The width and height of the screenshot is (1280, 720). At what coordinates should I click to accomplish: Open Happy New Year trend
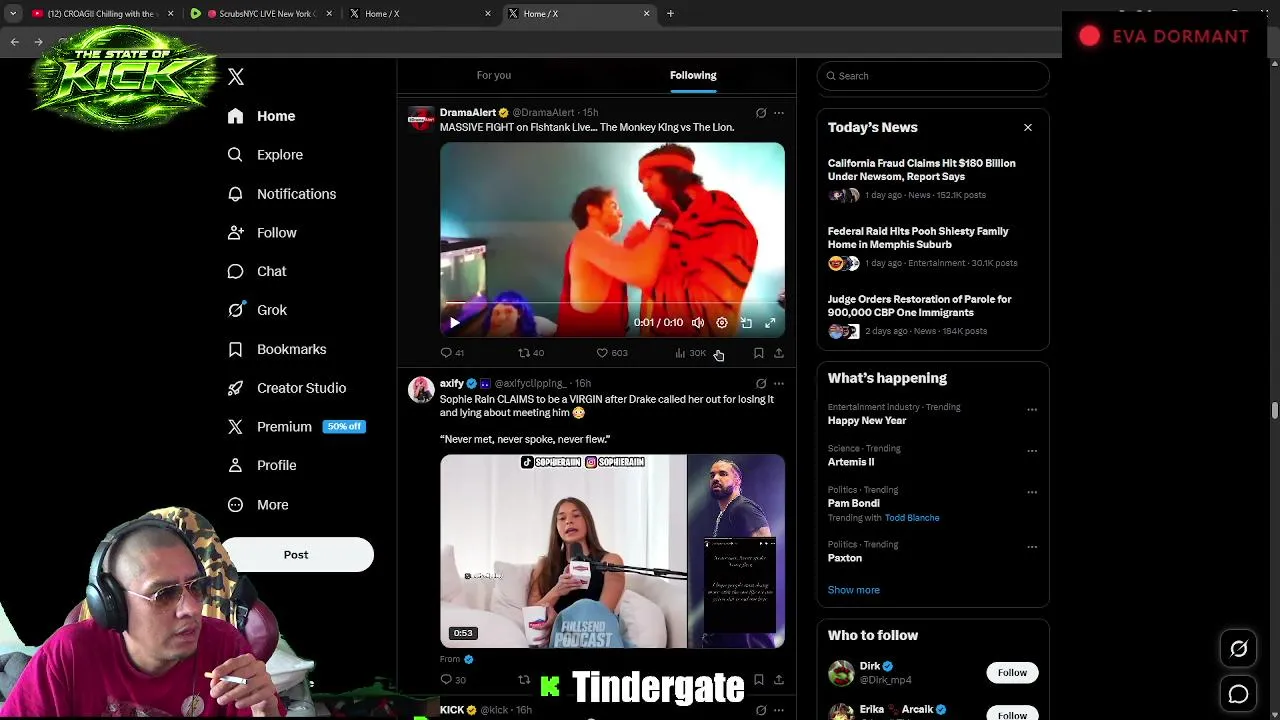[x=867, y=421]
